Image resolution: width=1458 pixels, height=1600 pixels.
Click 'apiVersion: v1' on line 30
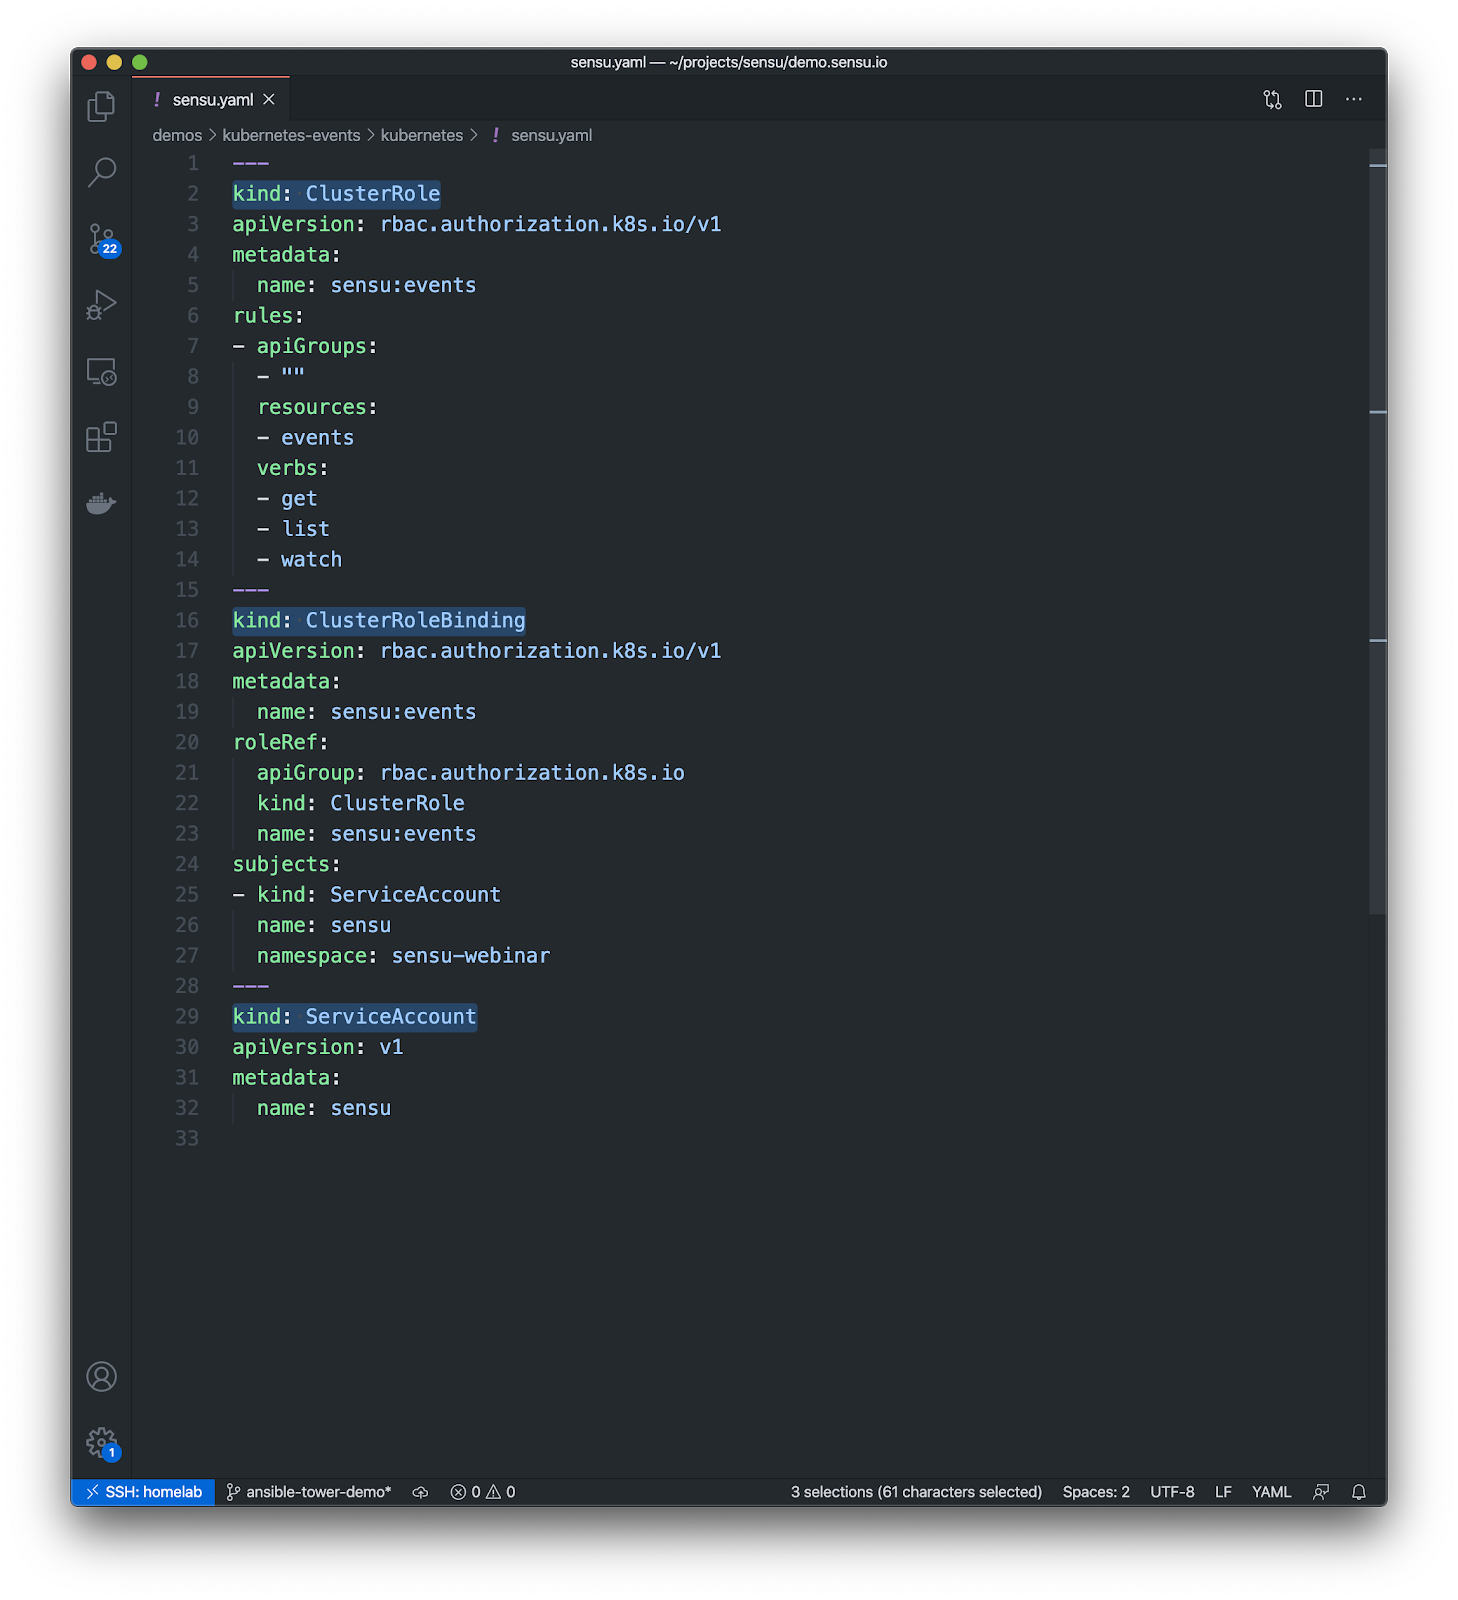318,1047
